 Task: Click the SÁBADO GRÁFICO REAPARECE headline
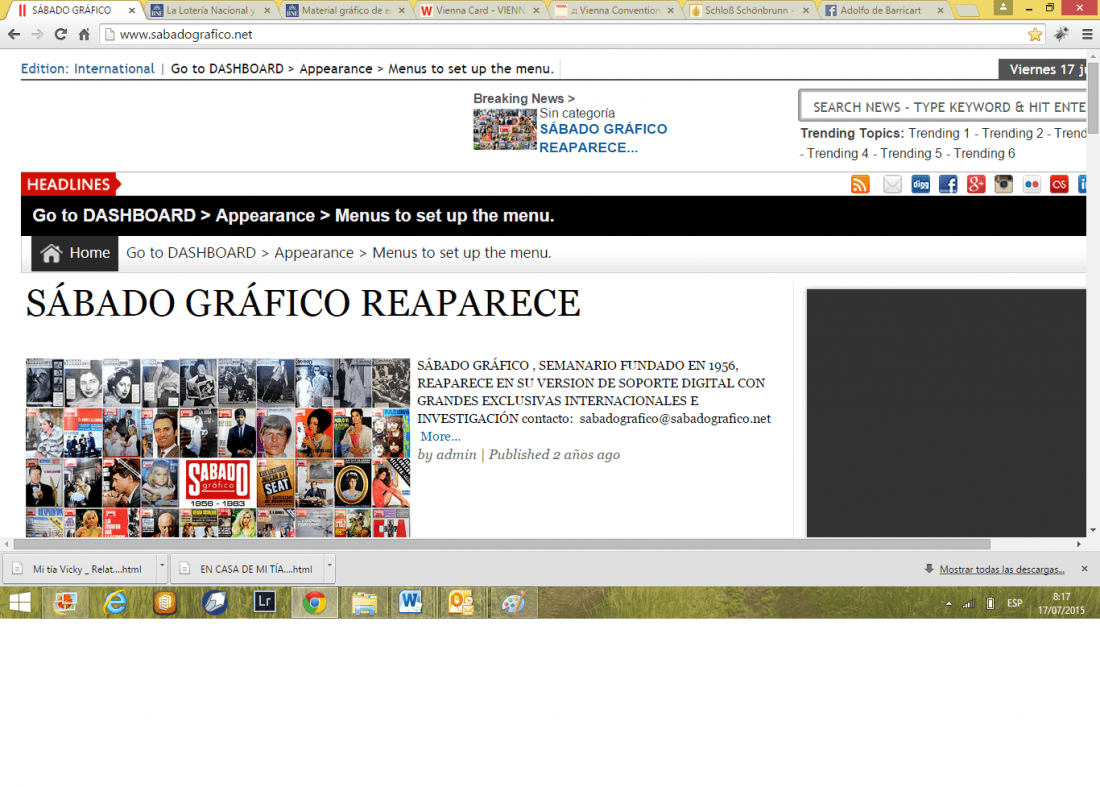click(303, 304)
